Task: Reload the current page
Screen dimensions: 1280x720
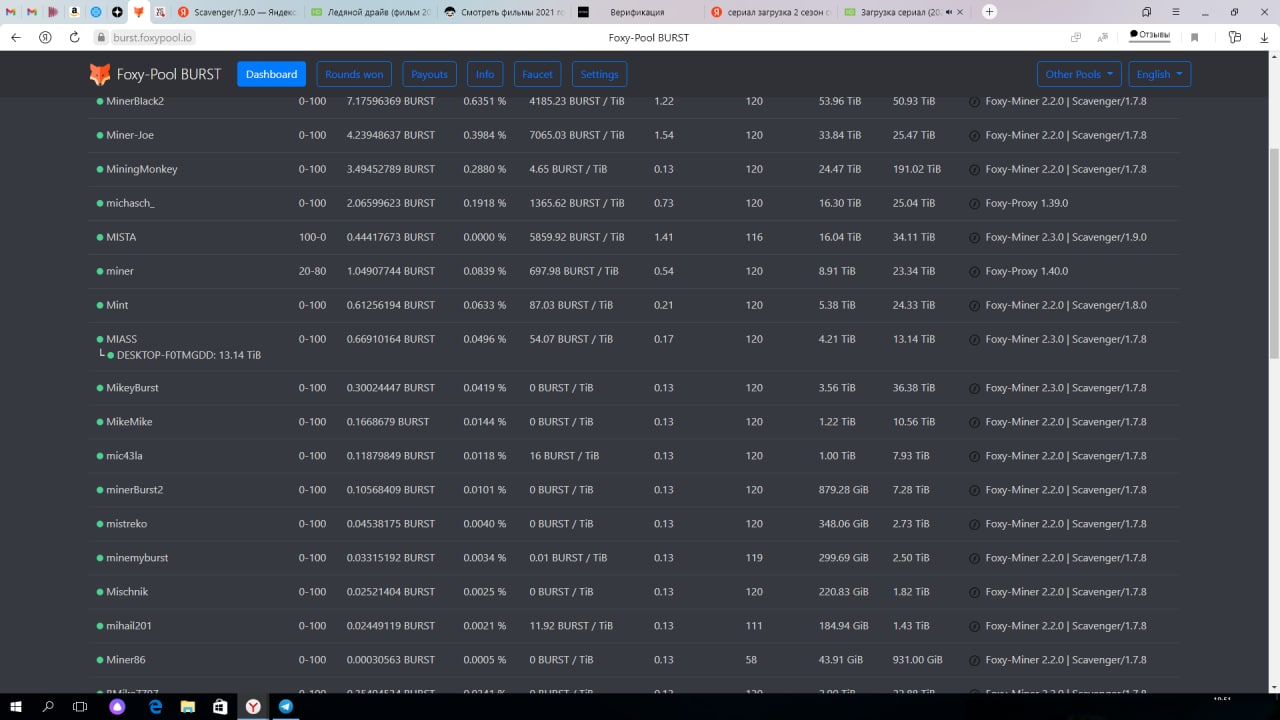Action: coord(74,37)
